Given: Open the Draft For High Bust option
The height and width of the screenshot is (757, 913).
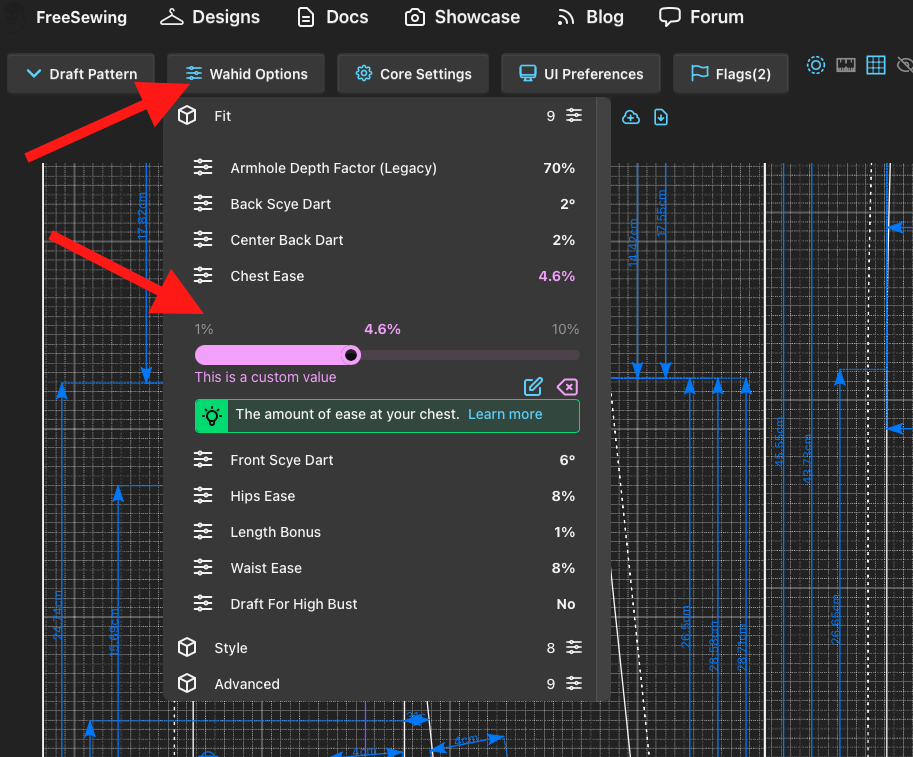Looking at the screenshot, I should 384,604.
